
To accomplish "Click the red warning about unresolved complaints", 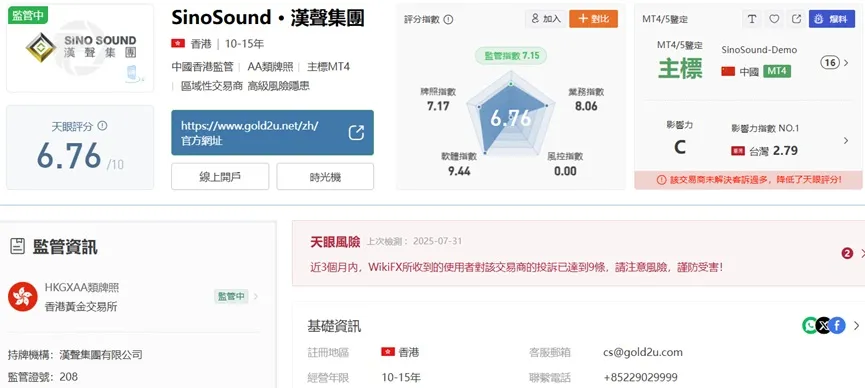I will click(749, 180).
